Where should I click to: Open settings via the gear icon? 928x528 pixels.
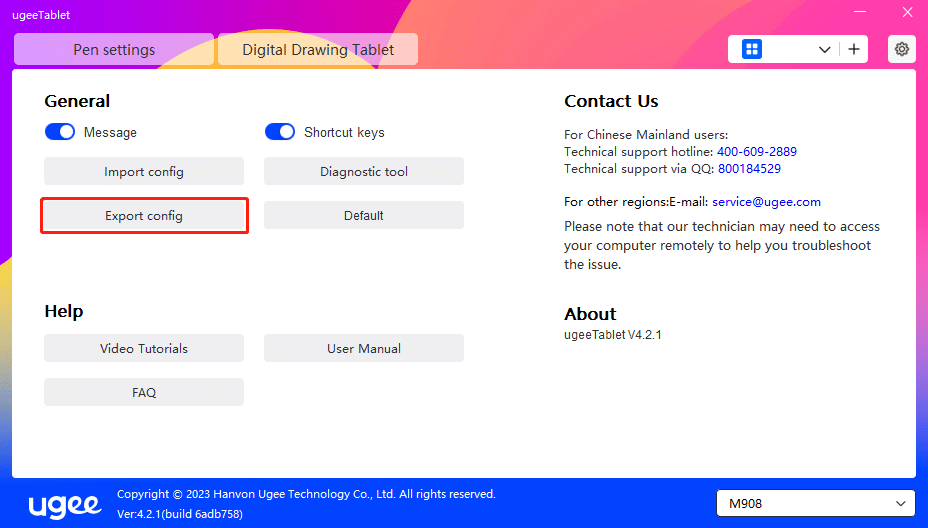click(x=901, y=49)
